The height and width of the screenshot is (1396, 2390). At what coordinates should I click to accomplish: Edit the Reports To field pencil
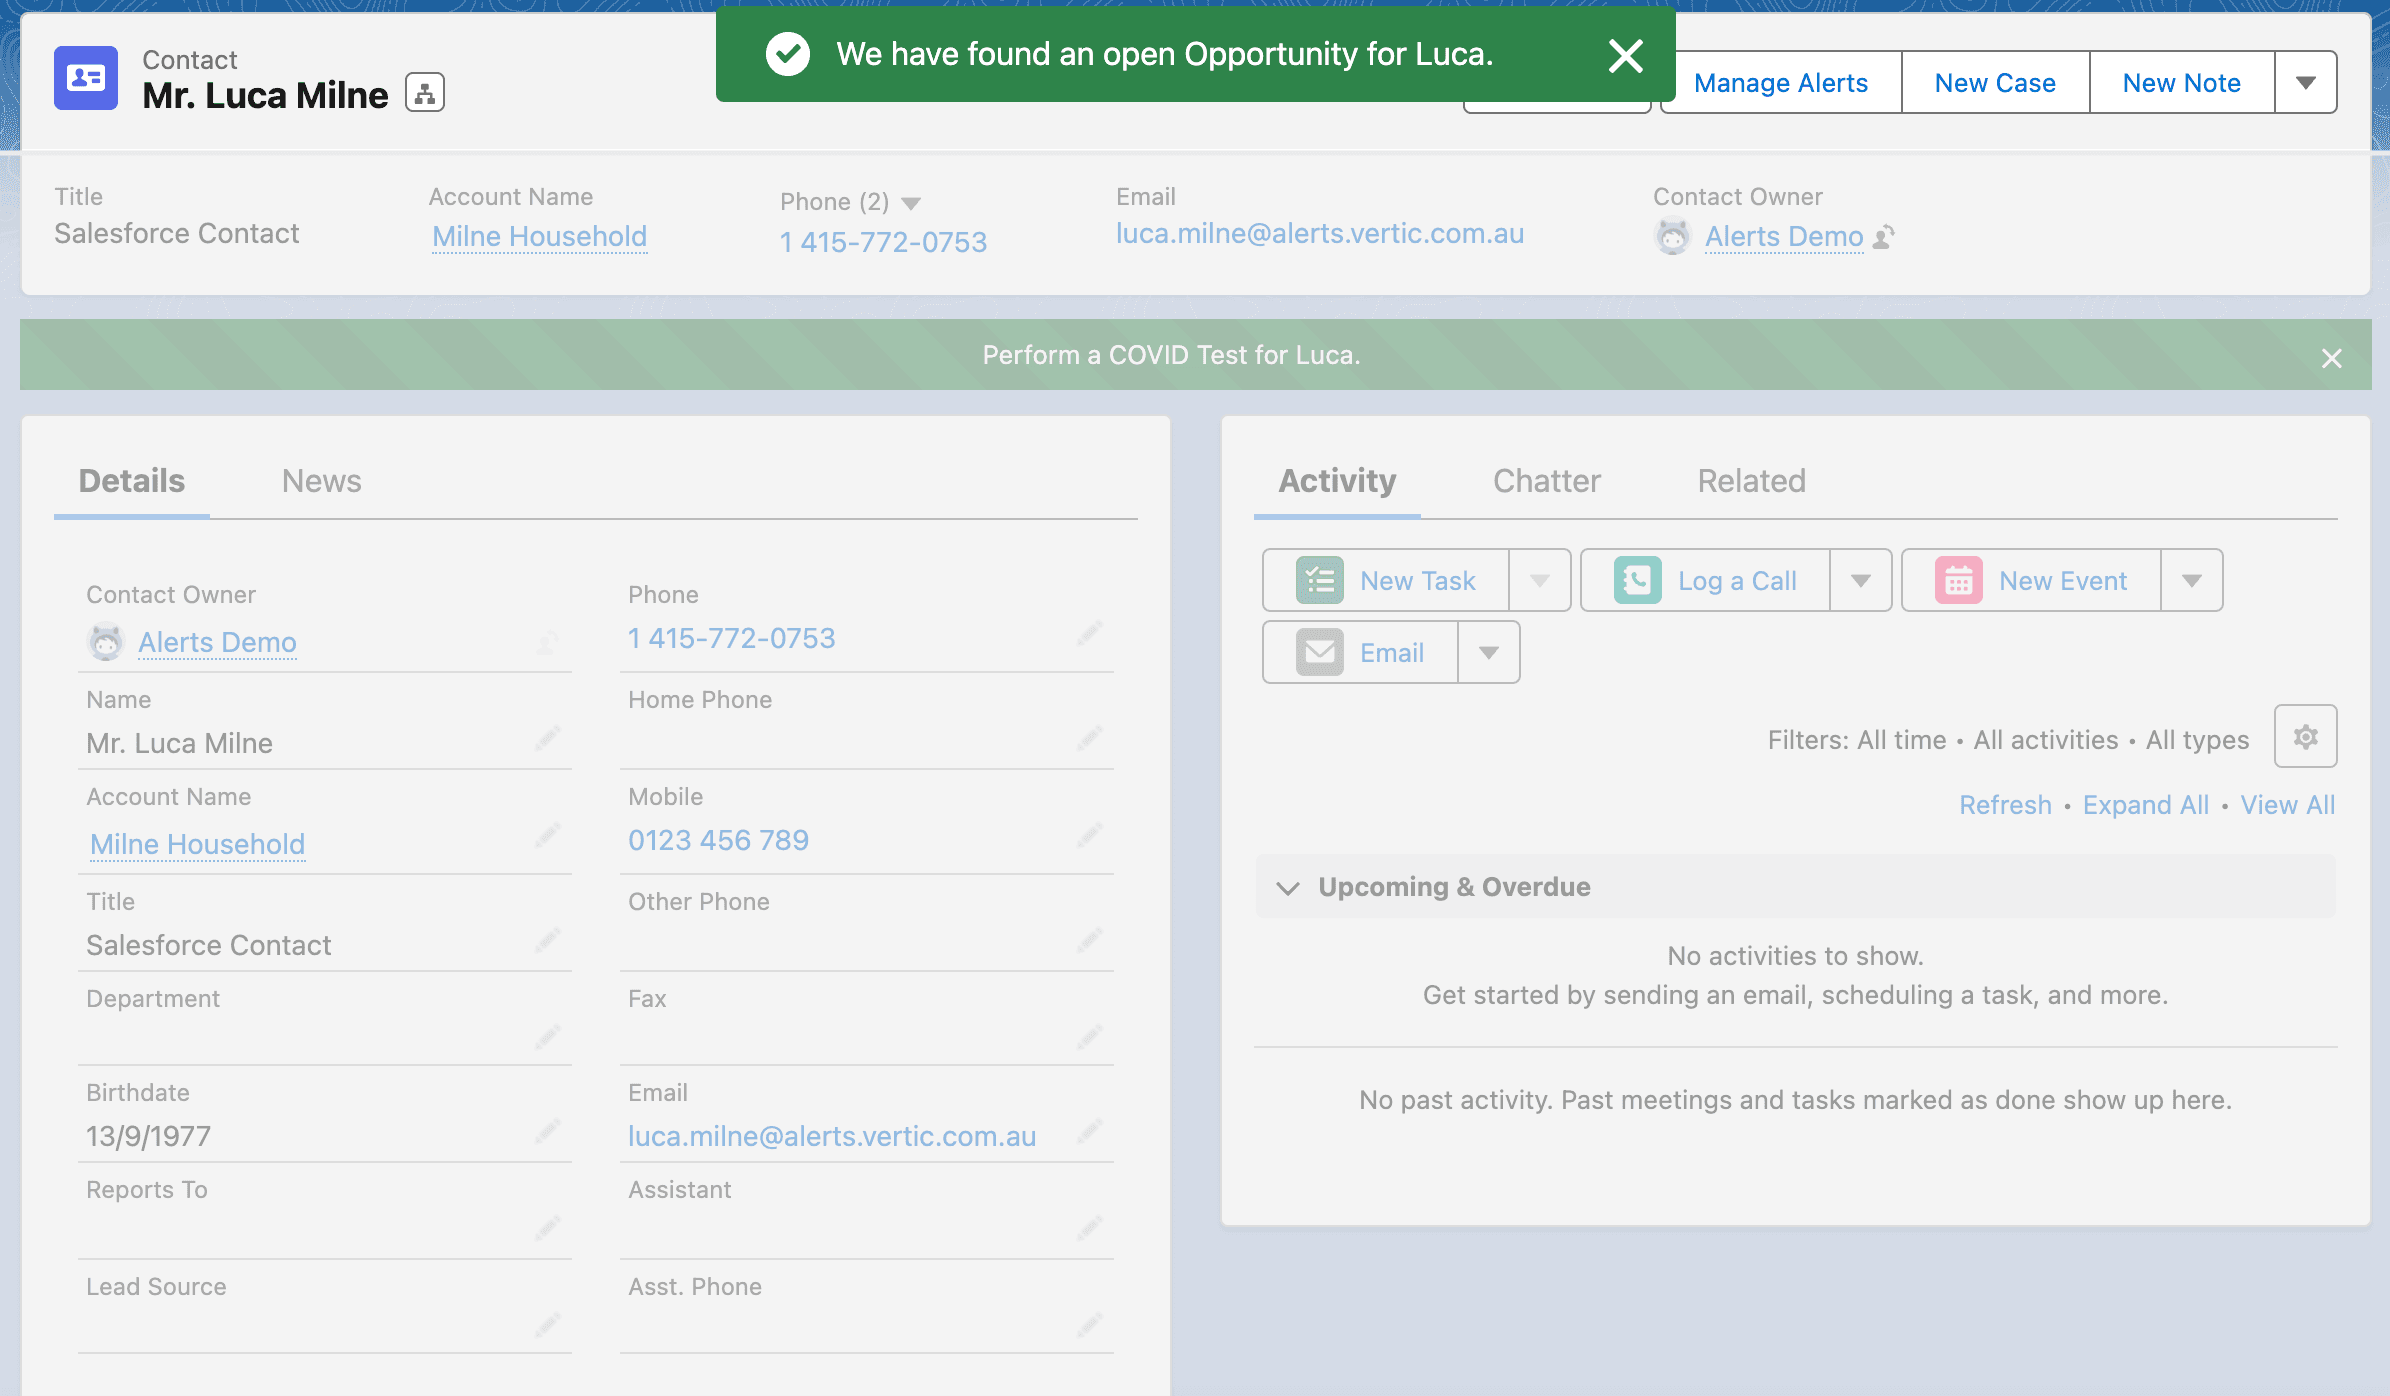(547, 1228)
